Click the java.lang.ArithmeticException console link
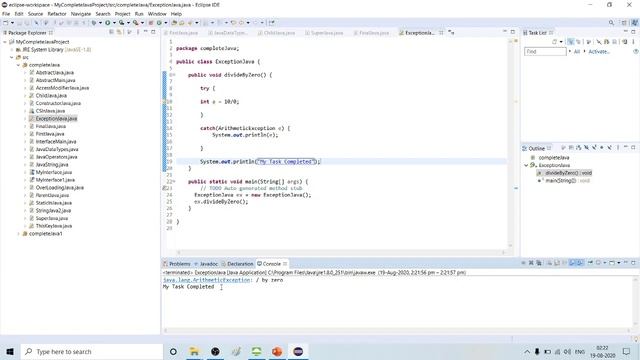Image resolution: width=640 pixels, height=360 pixels. point(207,280)
